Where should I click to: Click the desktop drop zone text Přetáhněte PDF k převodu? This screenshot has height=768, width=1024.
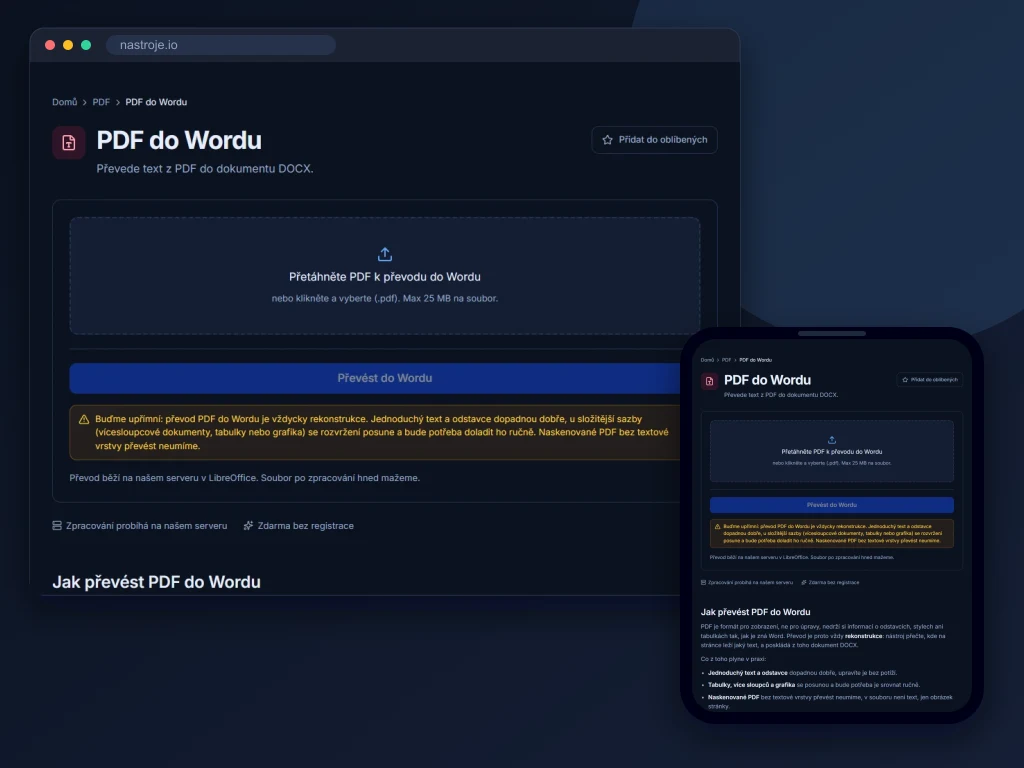click(x=385, y=277)
